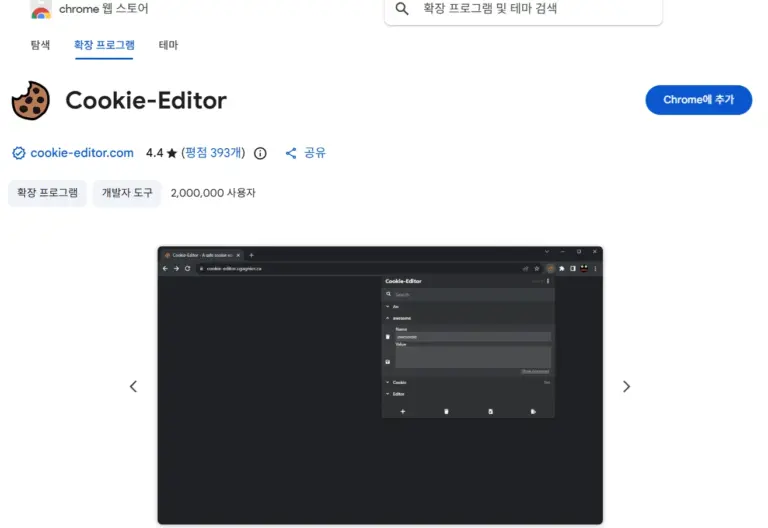The image size is (768, 528).
Task: Click the rating info icon
Action: (x=260, y=153)
